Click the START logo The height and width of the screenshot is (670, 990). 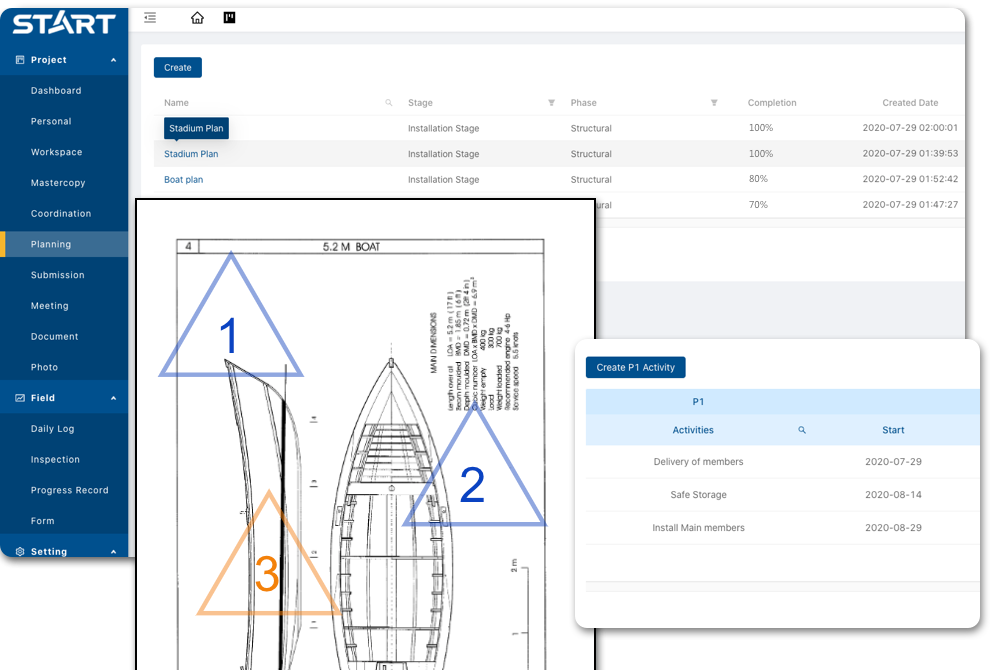point(64,23)
